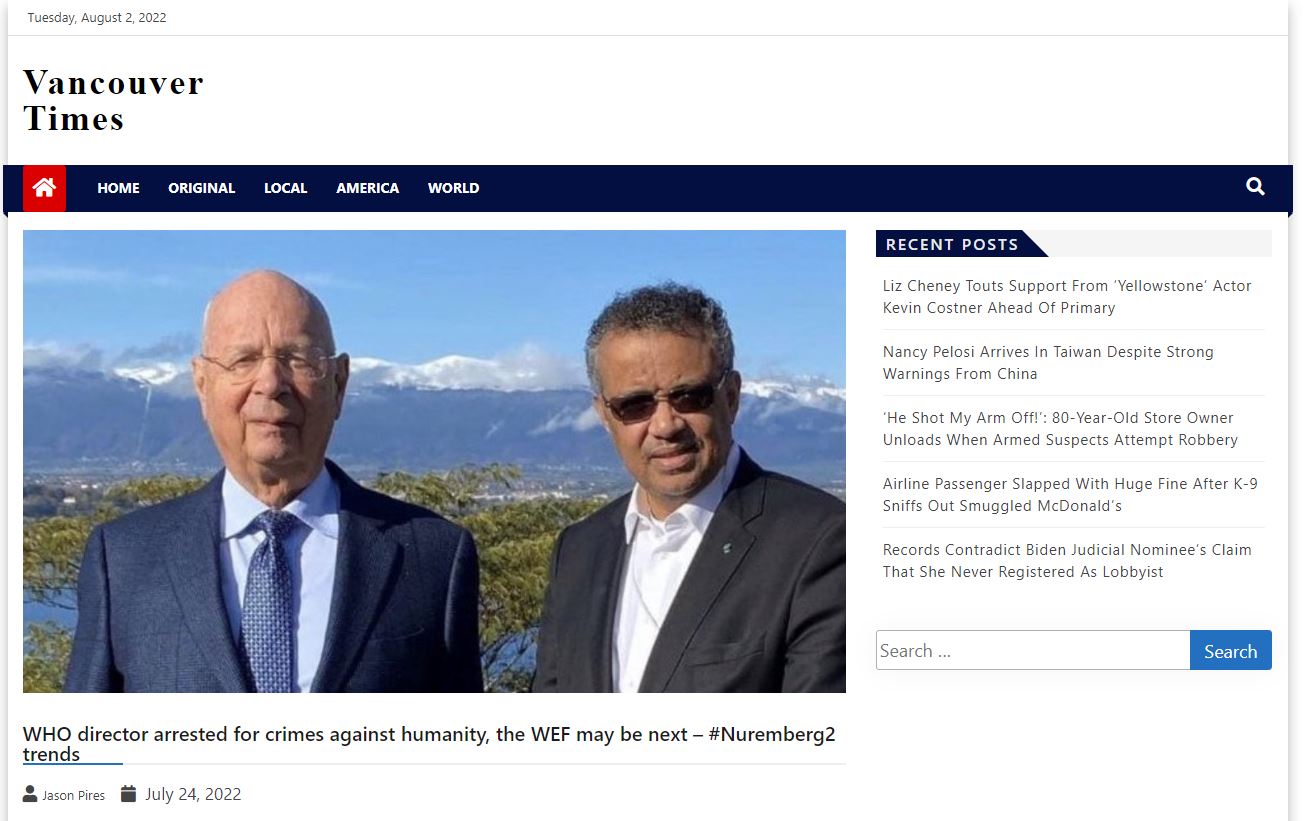
Task: Click the calendar icon beside date
Action: (x=128, y=794)
